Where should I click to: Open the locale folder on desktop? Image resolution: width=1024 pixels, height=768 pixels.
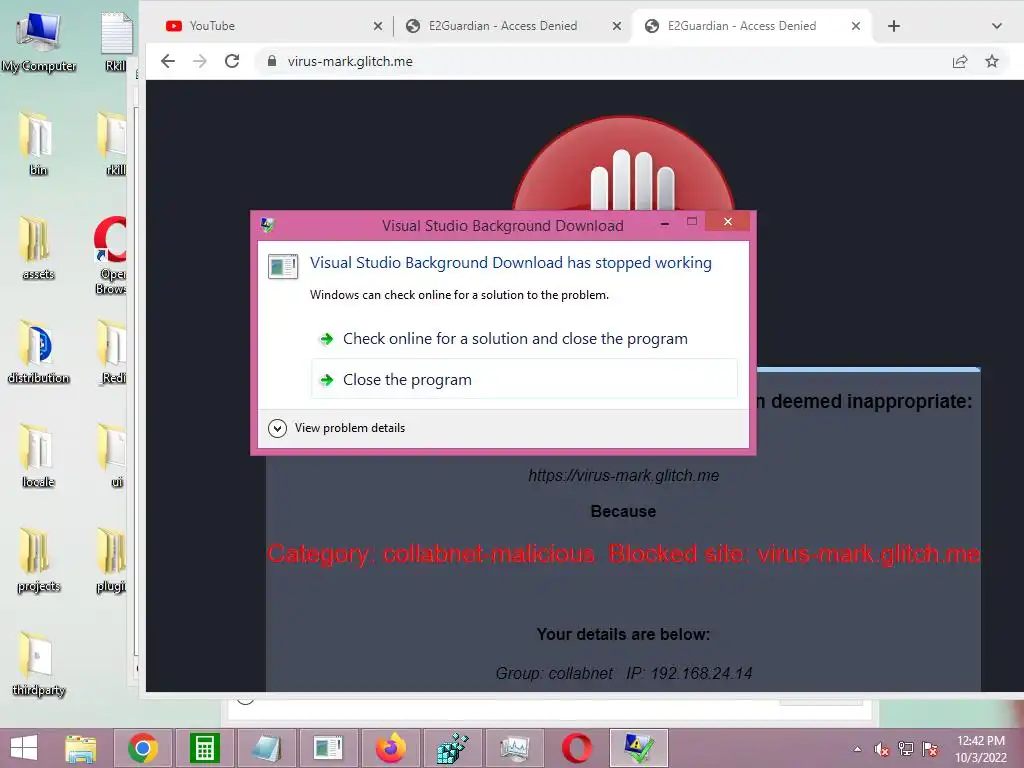(38, 456)
